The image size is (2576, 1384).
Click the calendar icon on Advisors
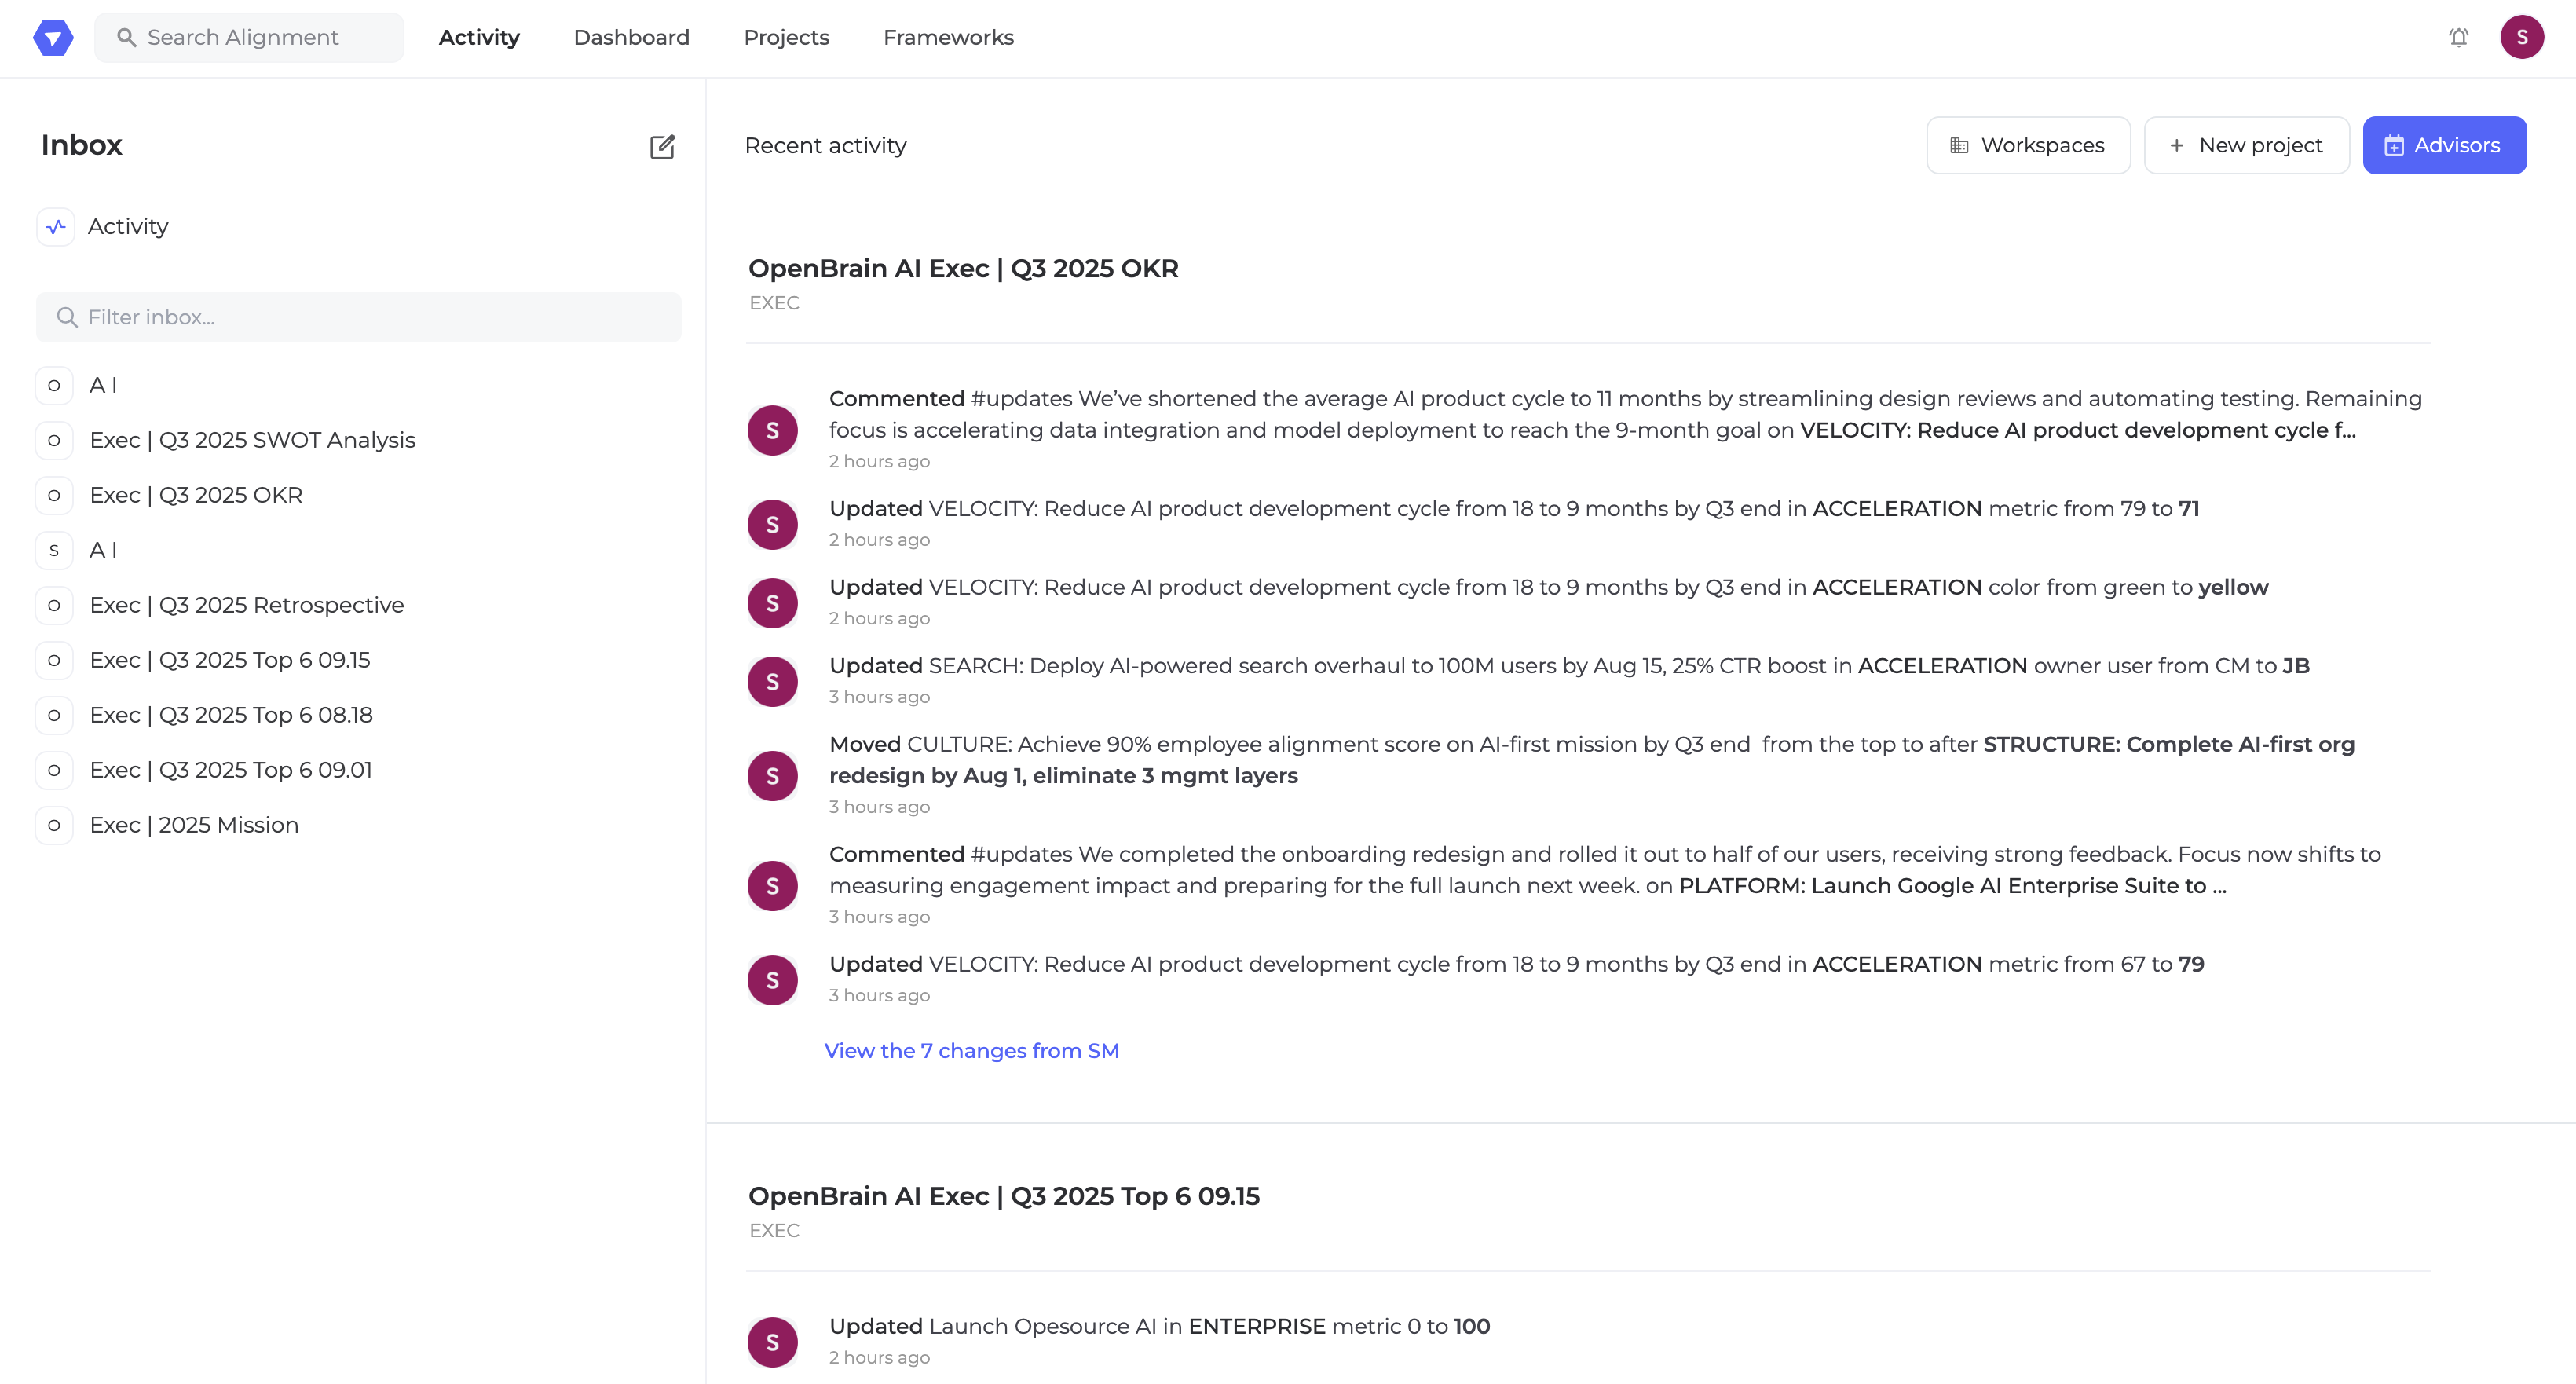pyautogui.click(x=2393, y=146)
